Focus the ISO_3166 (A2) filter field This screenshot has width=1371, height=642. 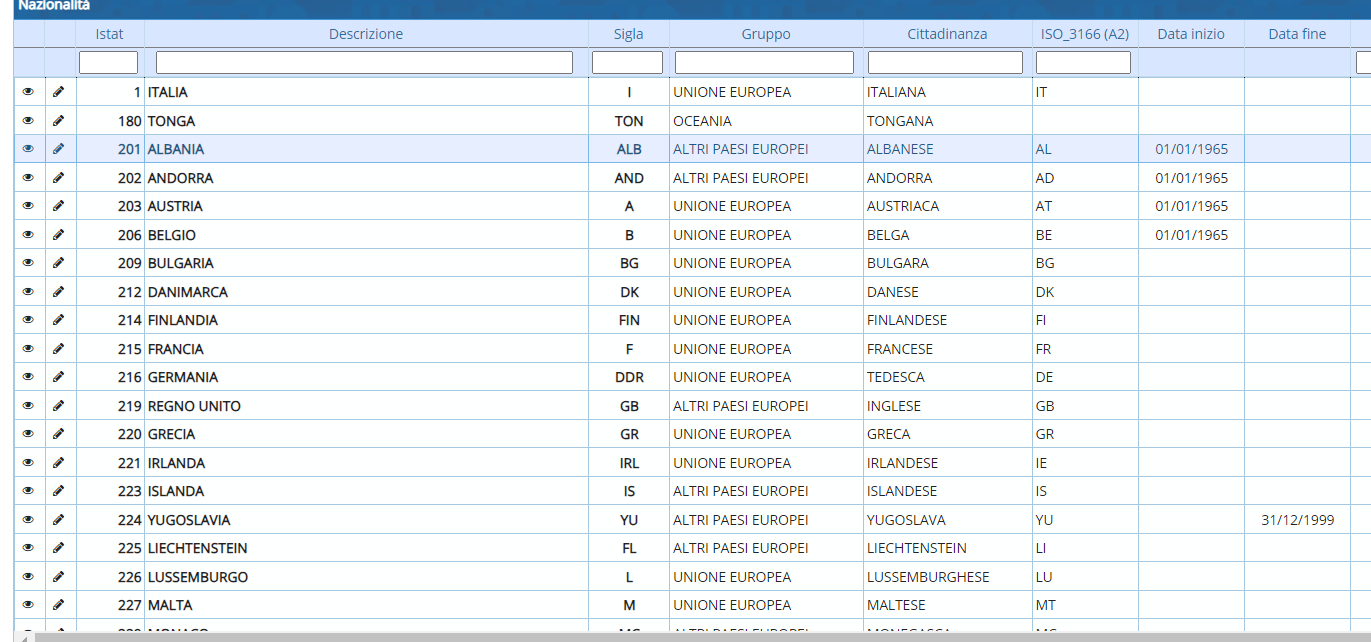coord(1083,63)
